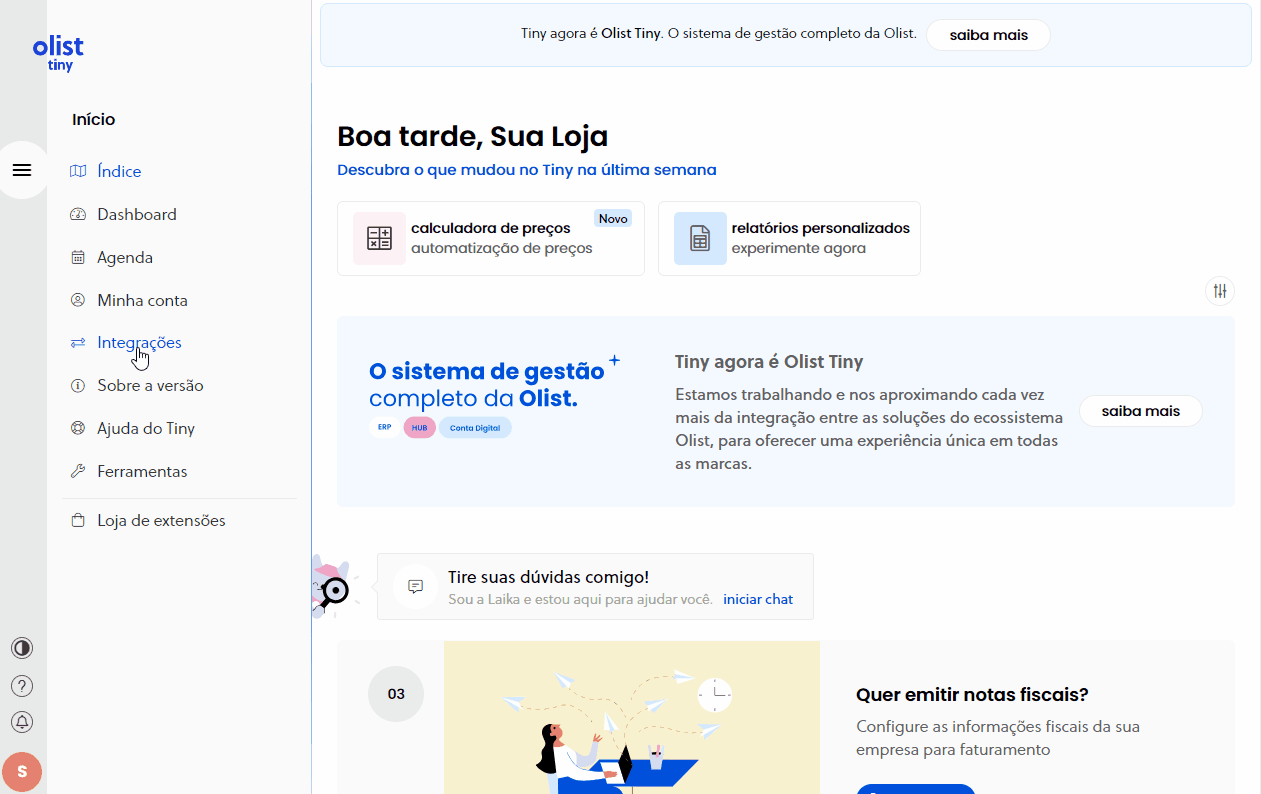Click the step 03 circle indicator

point(396,694)
